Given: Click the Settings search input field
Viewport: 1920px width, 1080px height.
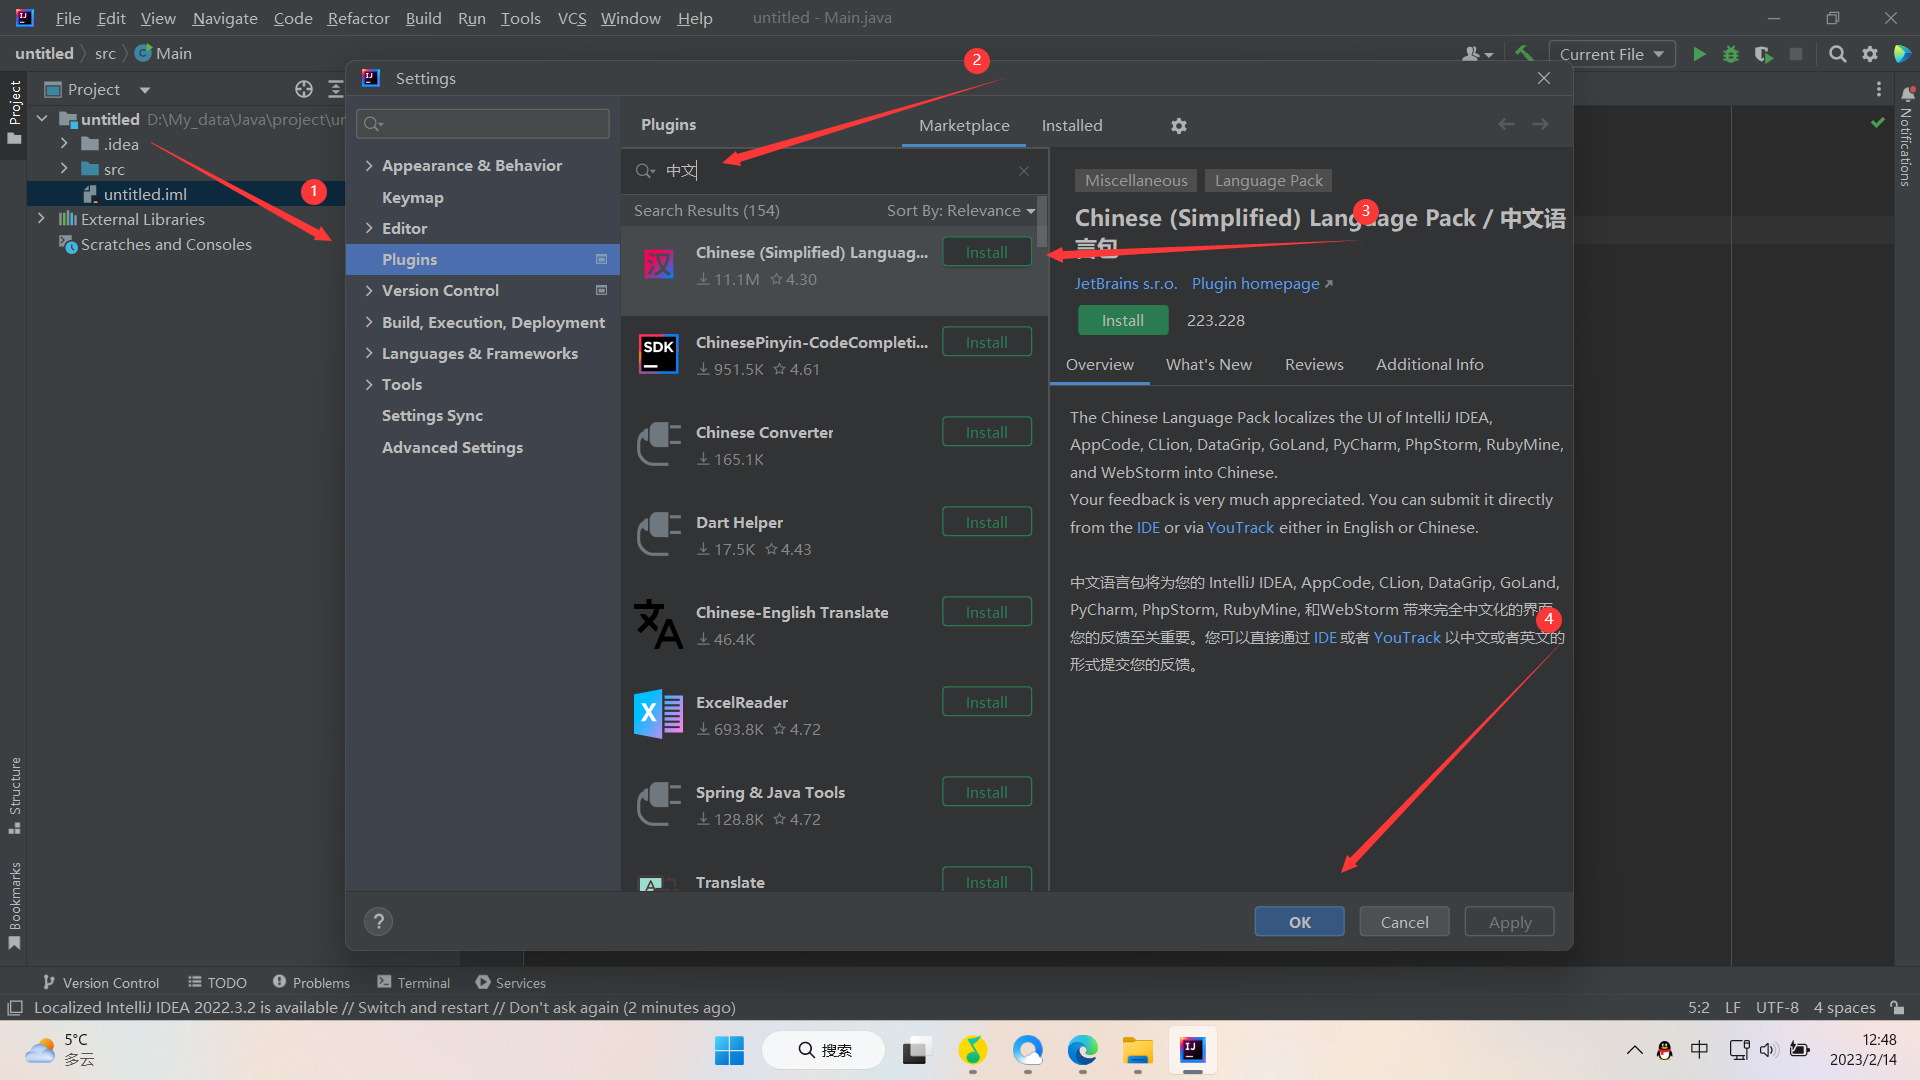Looking at the screenshot, I should point(483,123).
